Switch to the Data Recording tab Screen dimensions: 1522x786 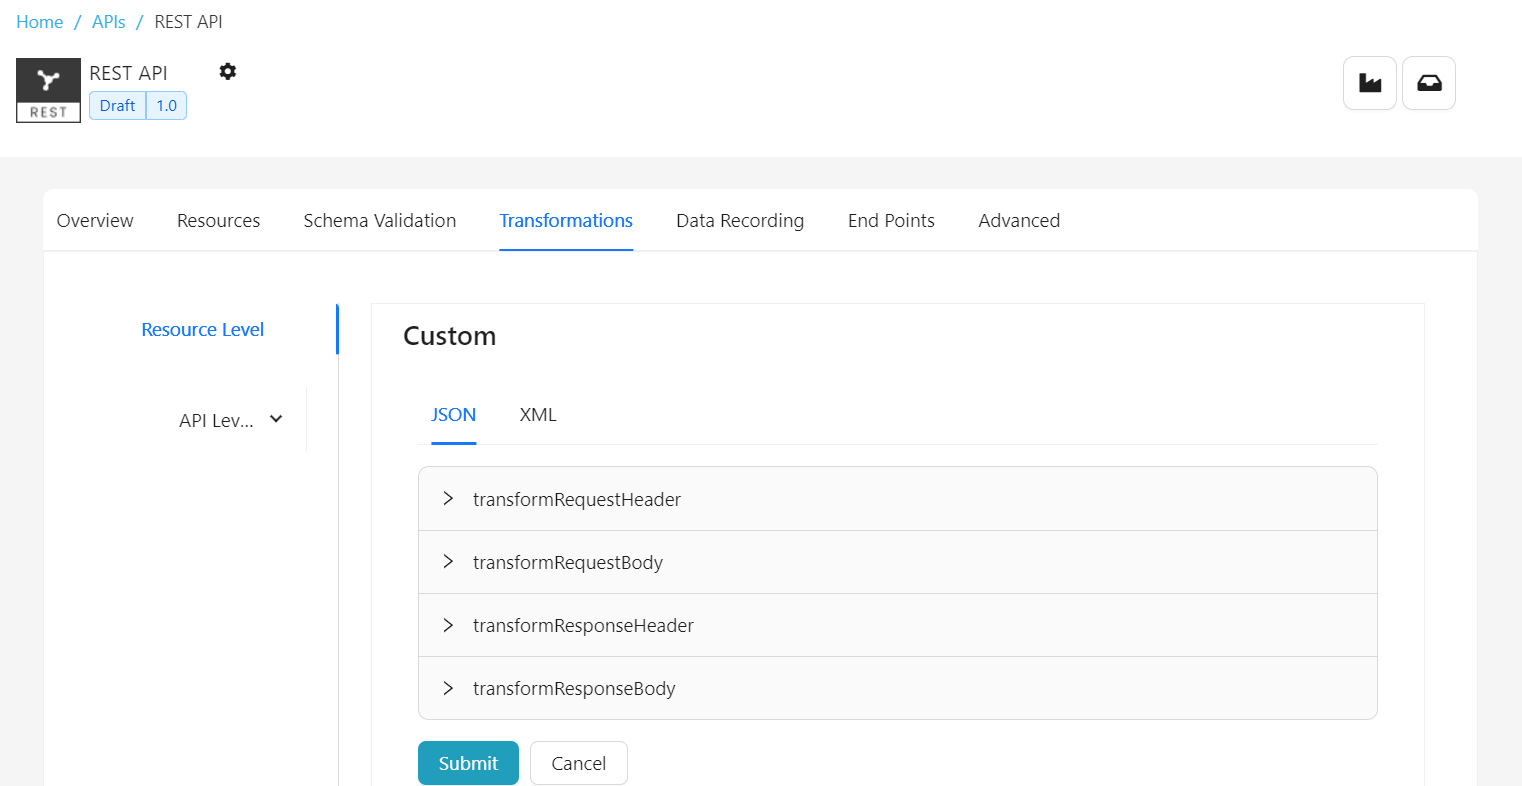740,221
